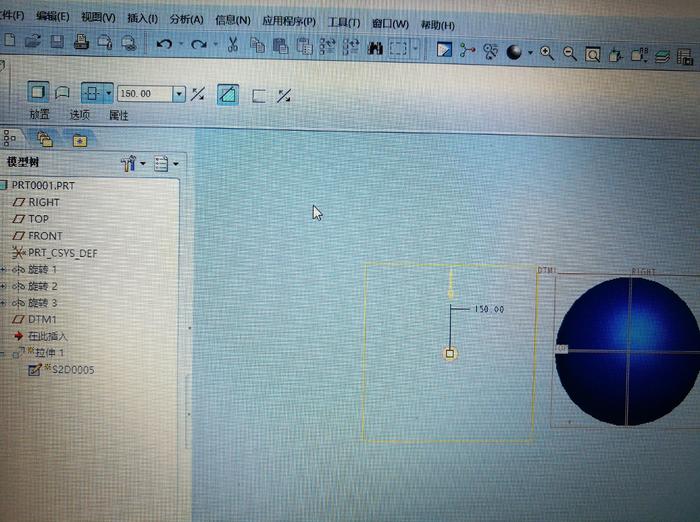Click the Reorient view icon

tap(616, 56)
